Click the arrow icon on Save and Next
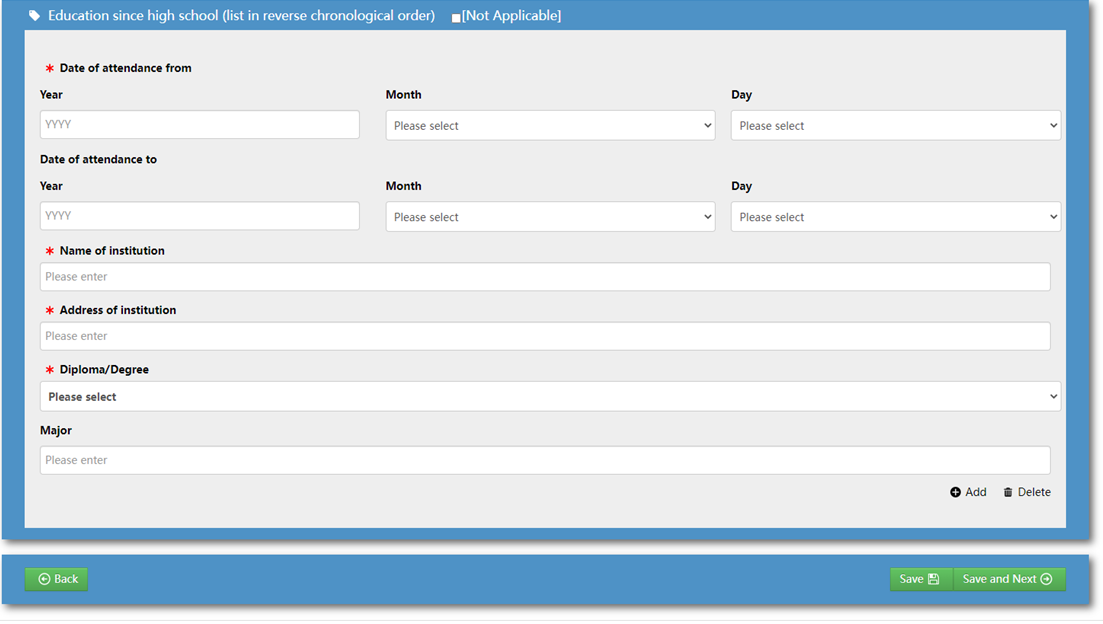The image size is (1103, 624). [x=1046, y=579]
